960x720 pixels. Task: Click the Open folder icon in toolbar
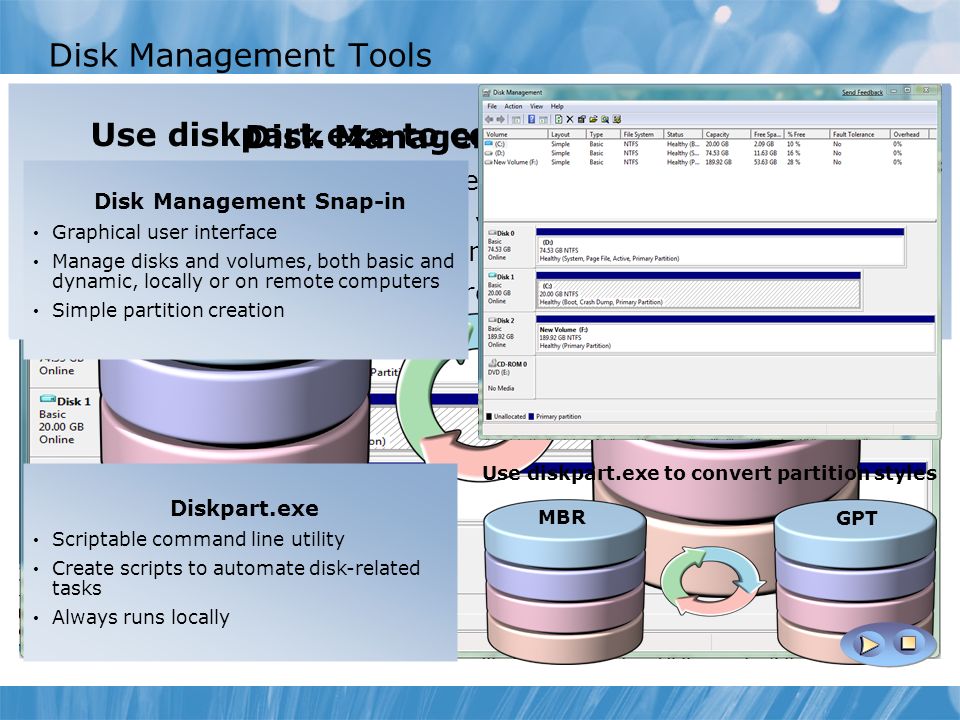point(593,119)
